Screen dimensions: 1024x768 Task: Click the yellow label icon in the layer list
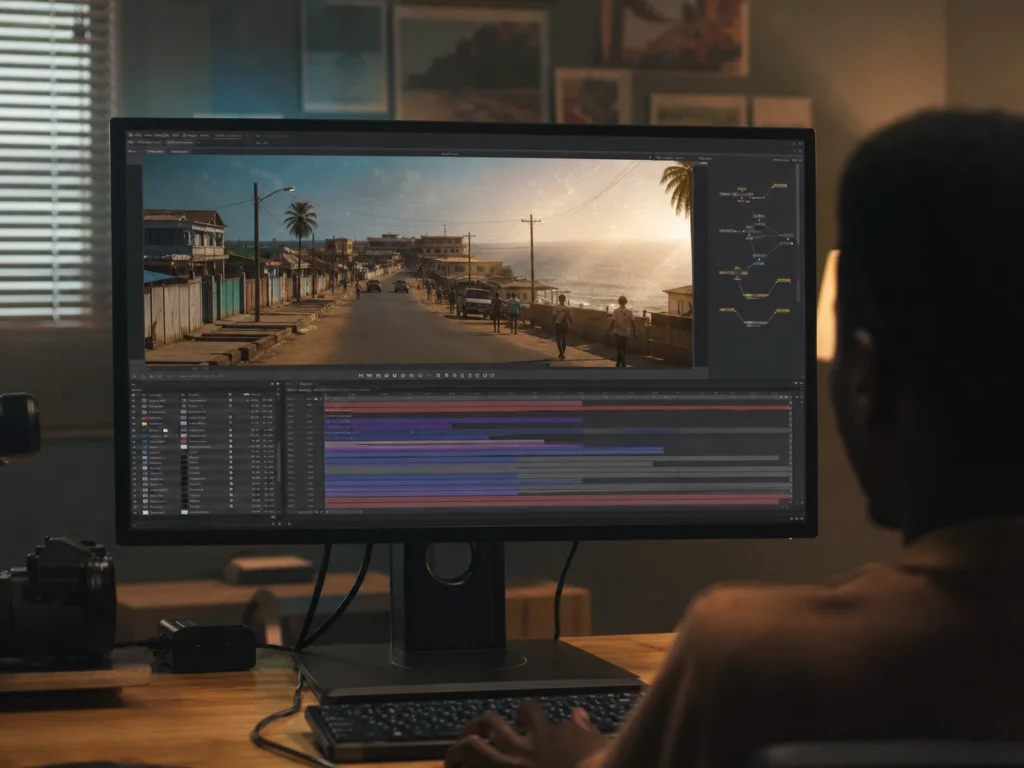point(144,423)
